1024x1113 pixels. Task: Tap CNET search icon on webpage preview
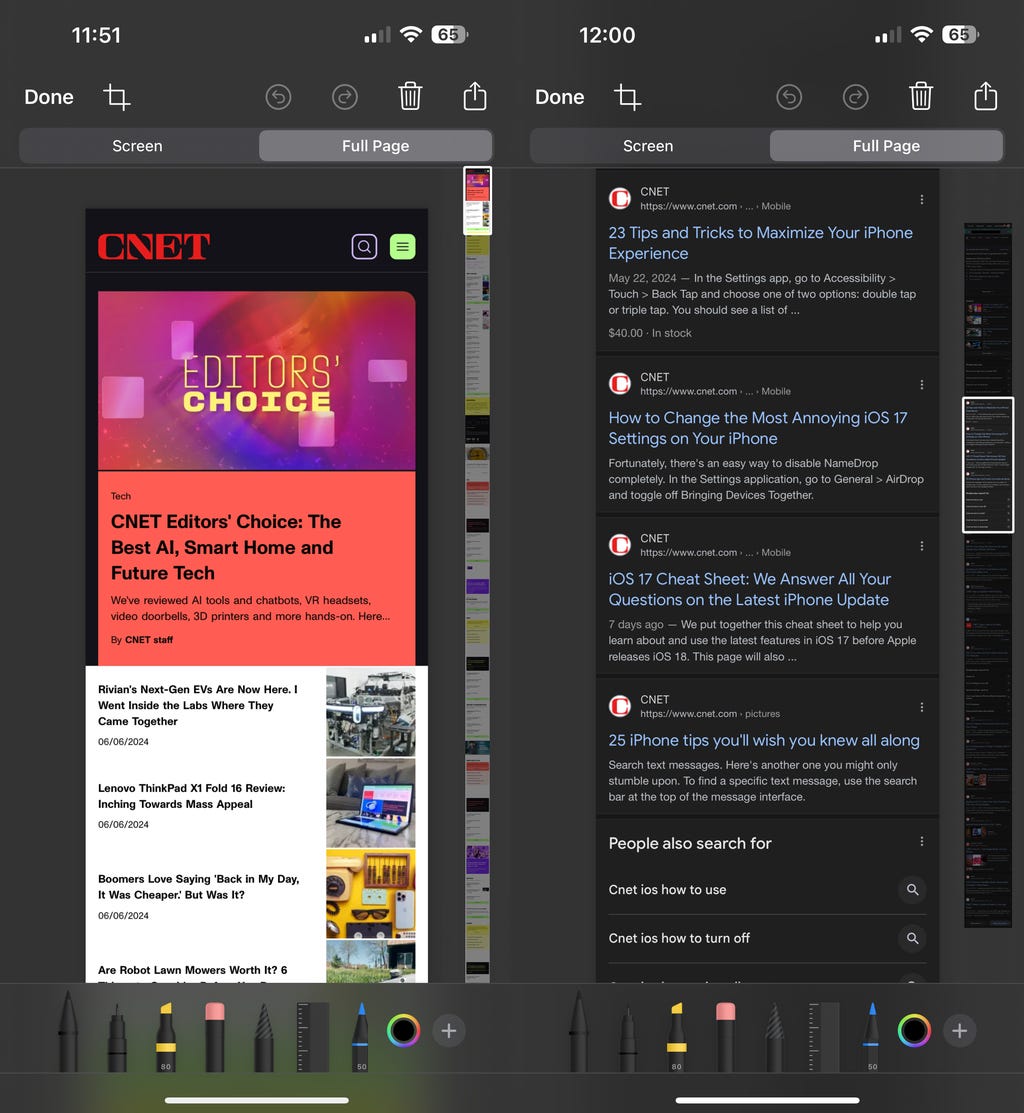coord(364,246)
